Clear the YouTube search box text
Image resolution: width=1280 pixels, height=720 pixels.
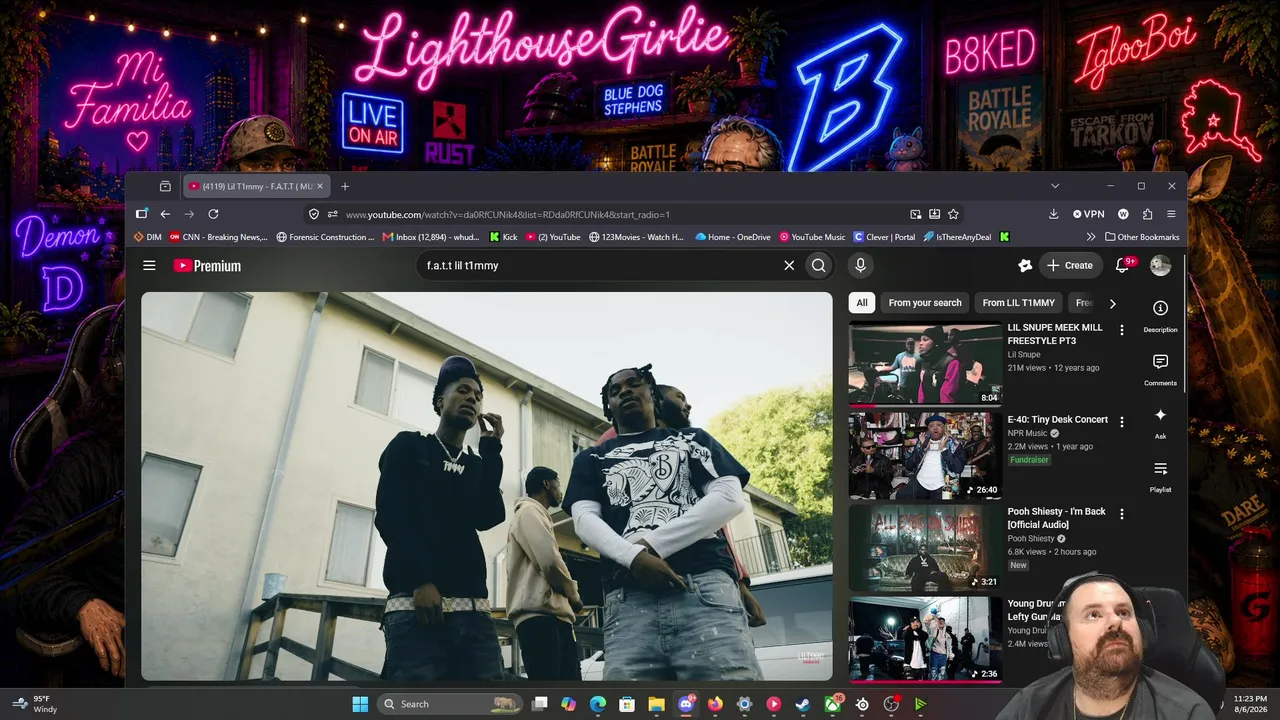789,265
